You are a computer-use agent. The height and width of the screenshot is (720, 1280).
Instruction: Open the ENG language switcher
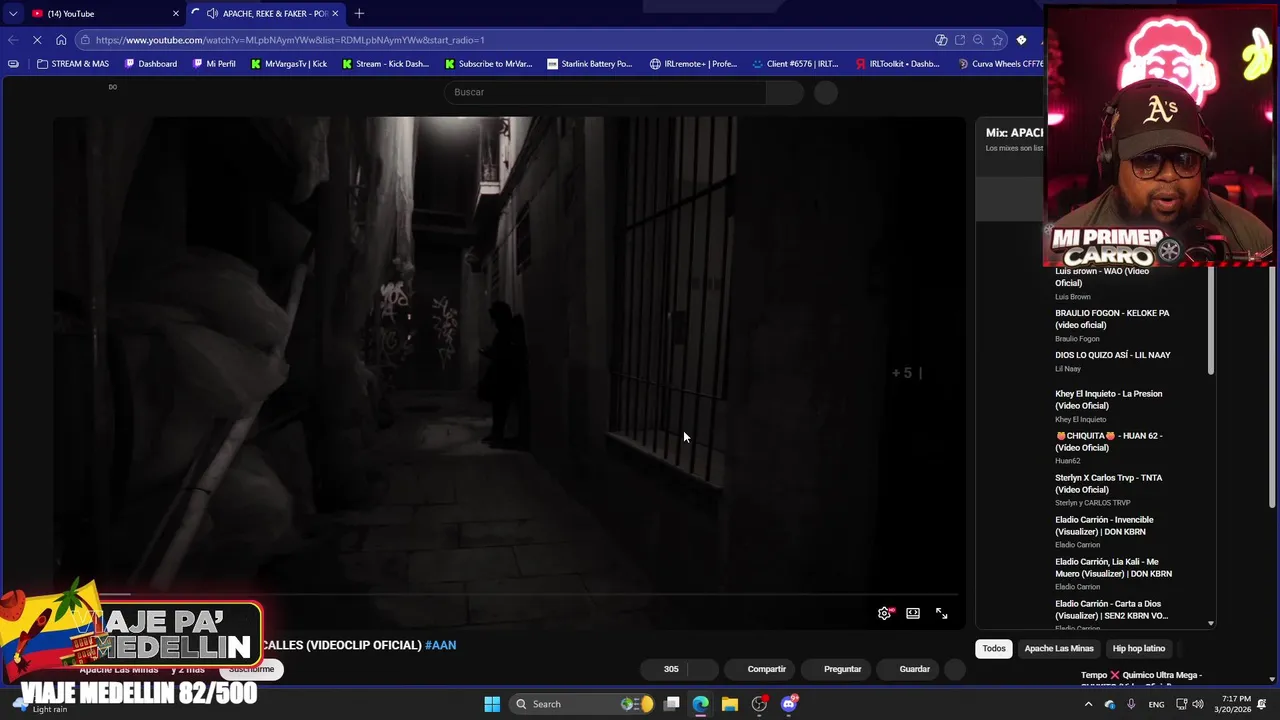click(1156, 704)
